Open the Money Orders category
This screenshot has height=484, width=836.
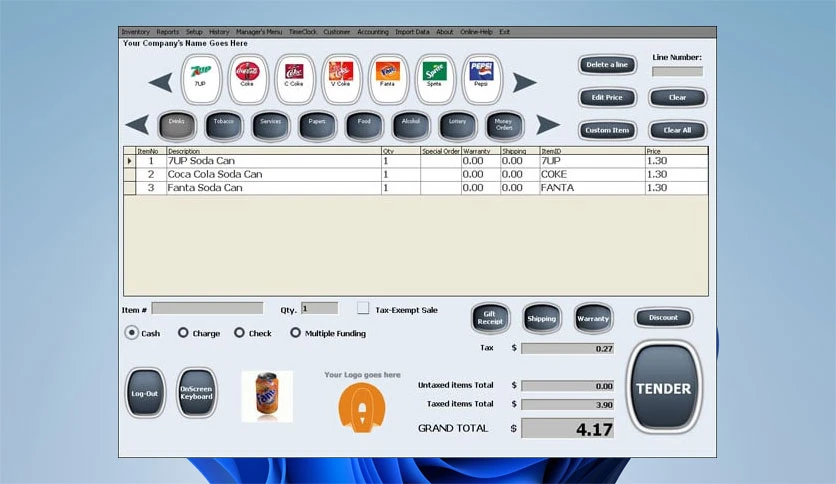click(504, 126)
